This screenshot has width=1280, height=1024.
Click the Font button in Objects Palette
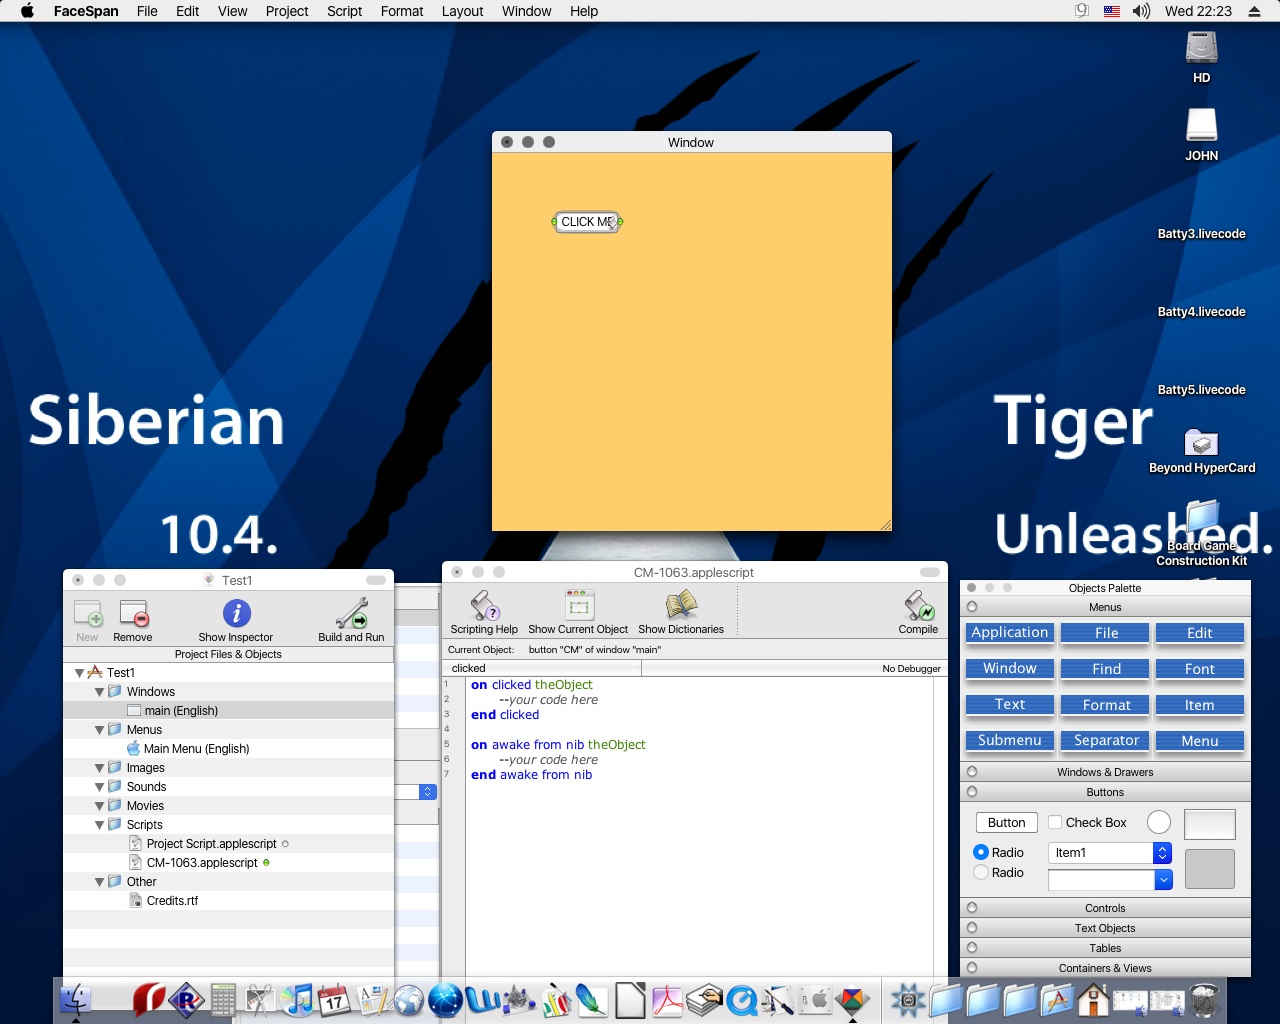click(x=1200, y=668)
